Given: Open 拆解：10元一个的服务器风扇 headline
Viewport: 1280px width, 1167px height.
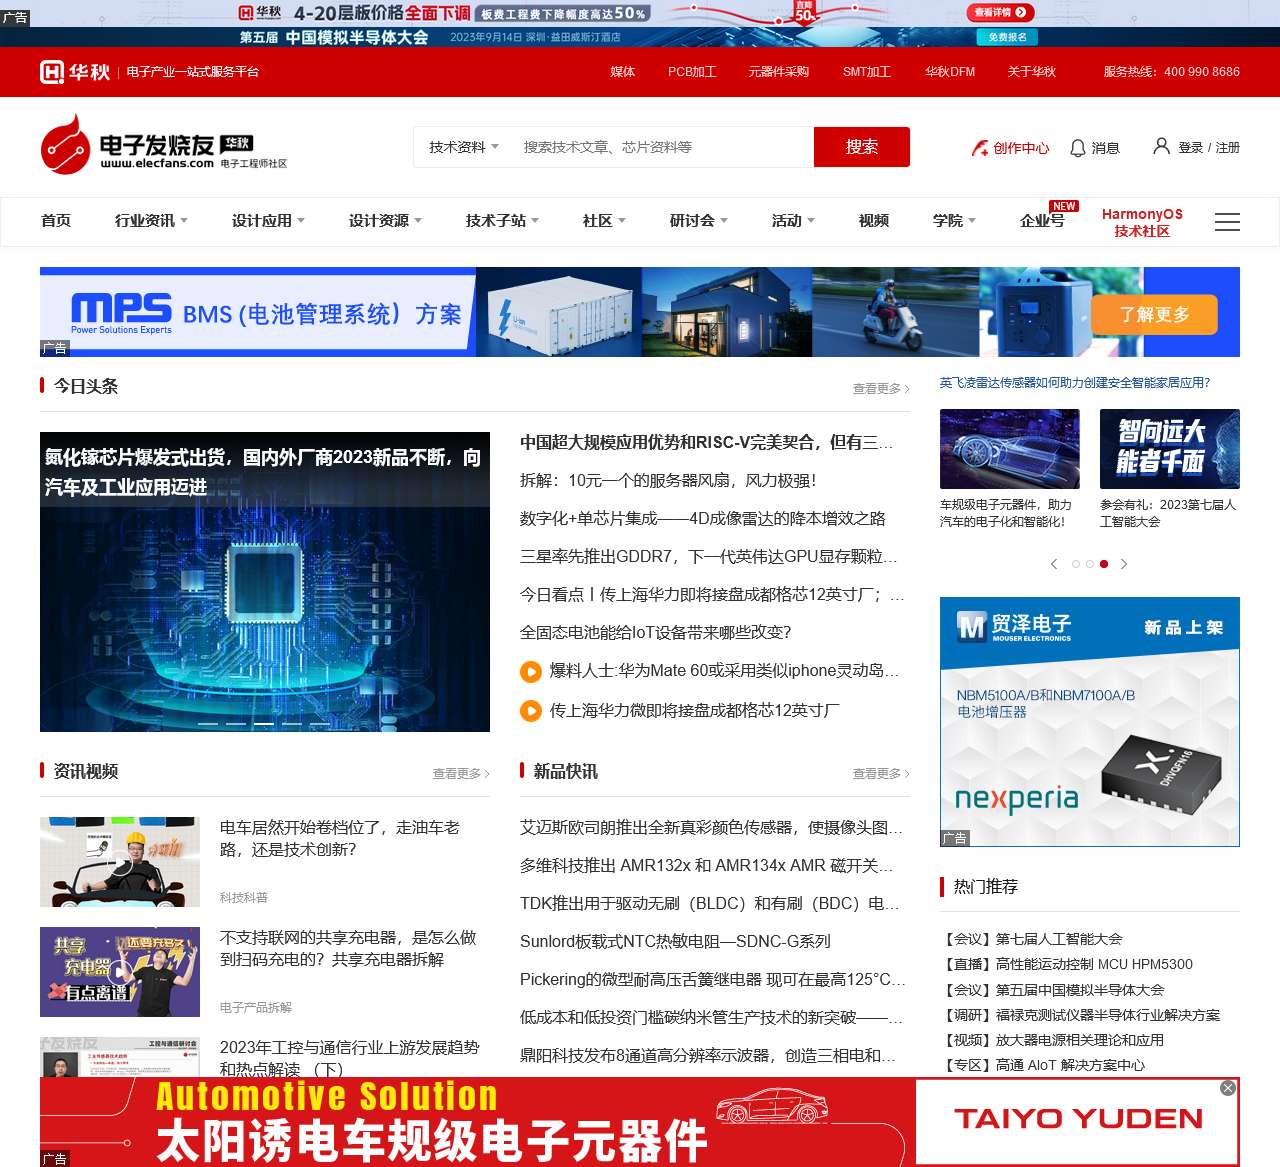Looking at the screenshot, I should 668,481.
